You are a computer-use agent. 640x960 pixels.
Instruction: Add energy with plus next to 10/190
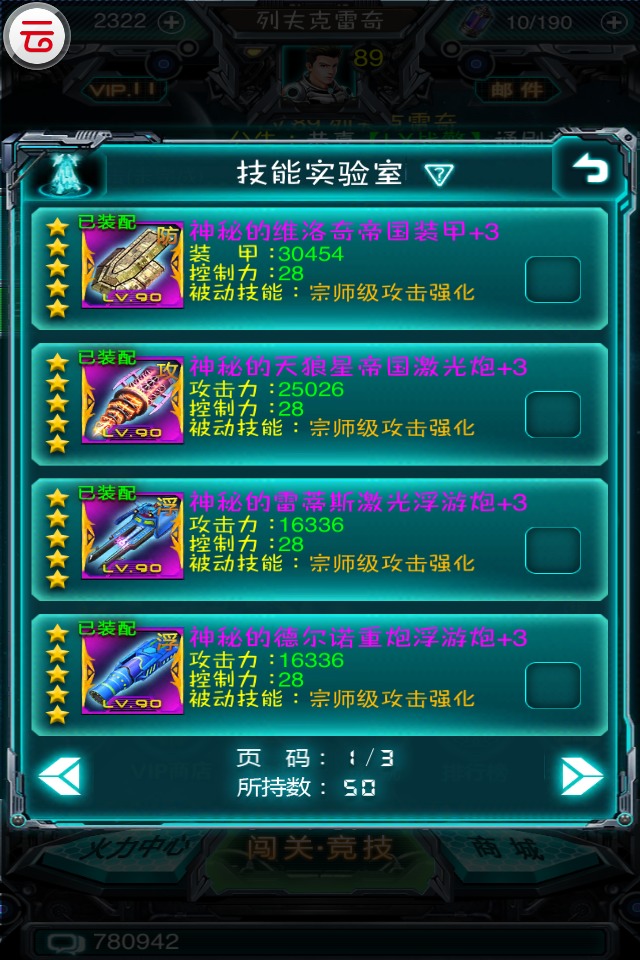pos(613,23)
